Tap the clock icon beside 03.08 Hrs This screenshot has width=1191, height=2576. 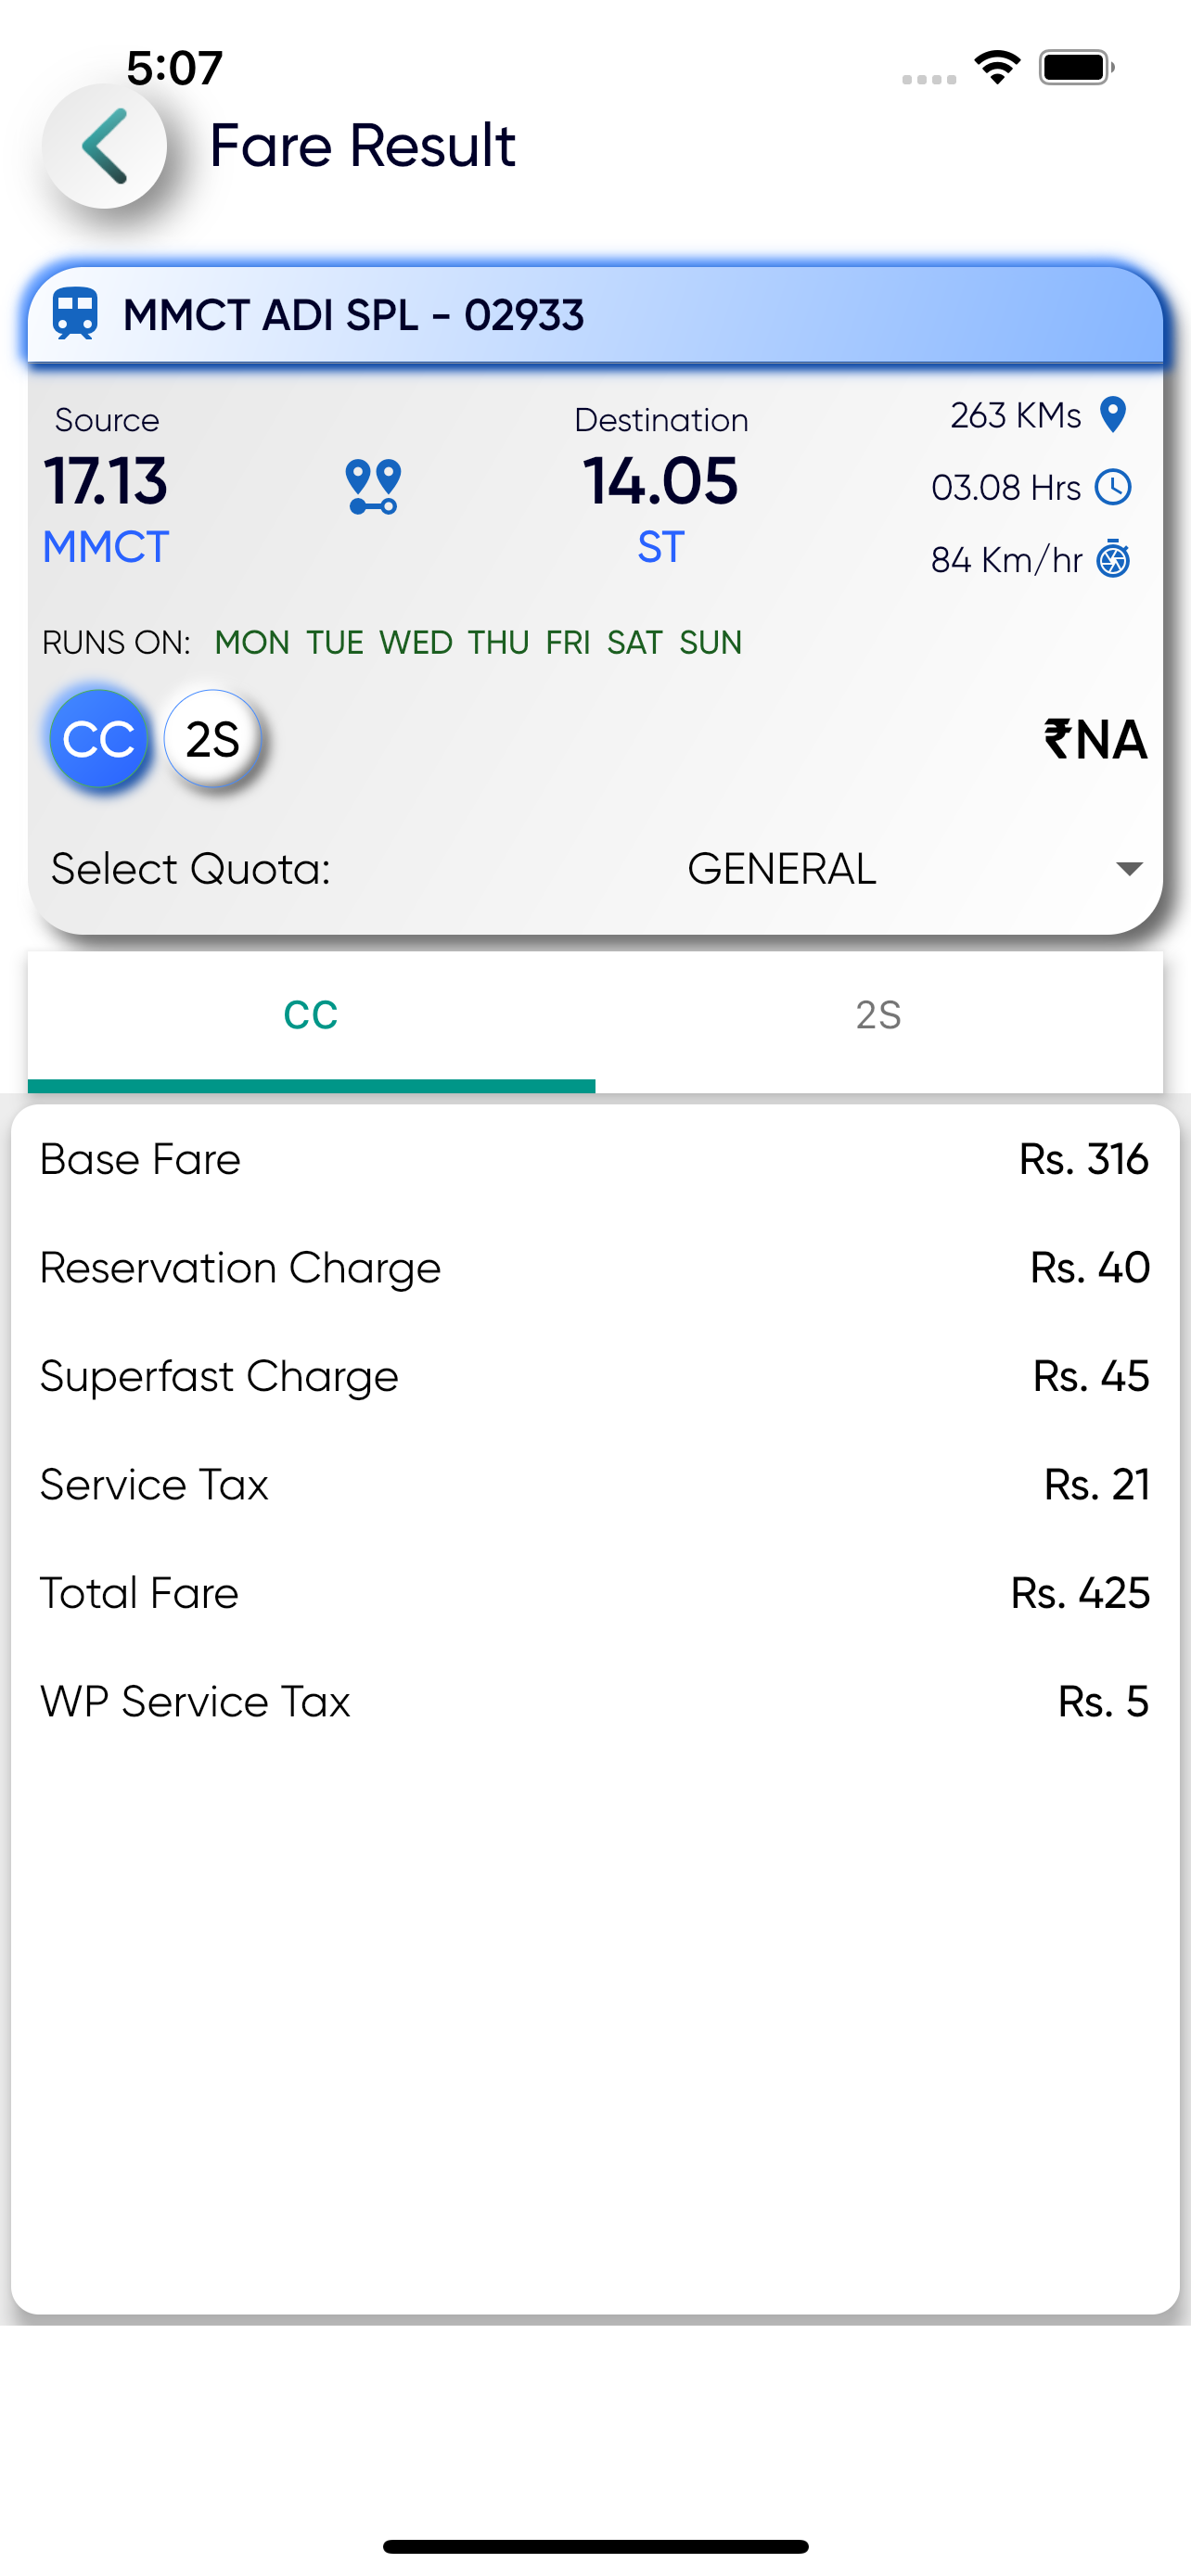click(x=1113, y=487)
